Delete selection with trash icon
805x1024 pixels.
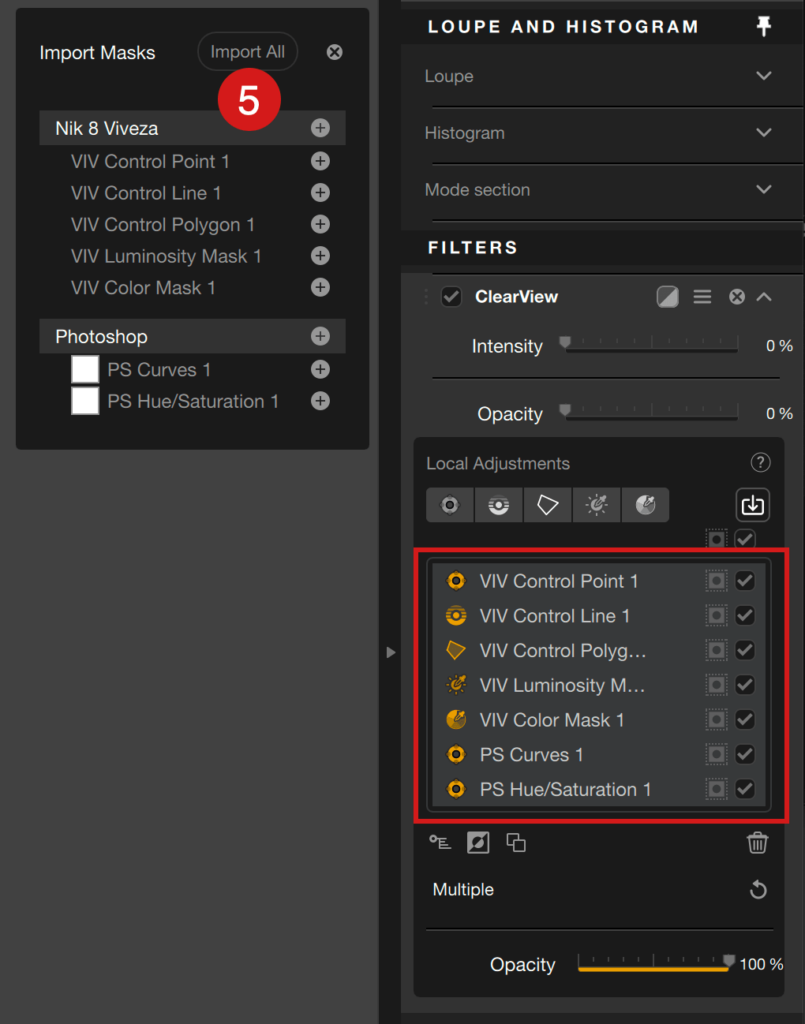[757, 842]
